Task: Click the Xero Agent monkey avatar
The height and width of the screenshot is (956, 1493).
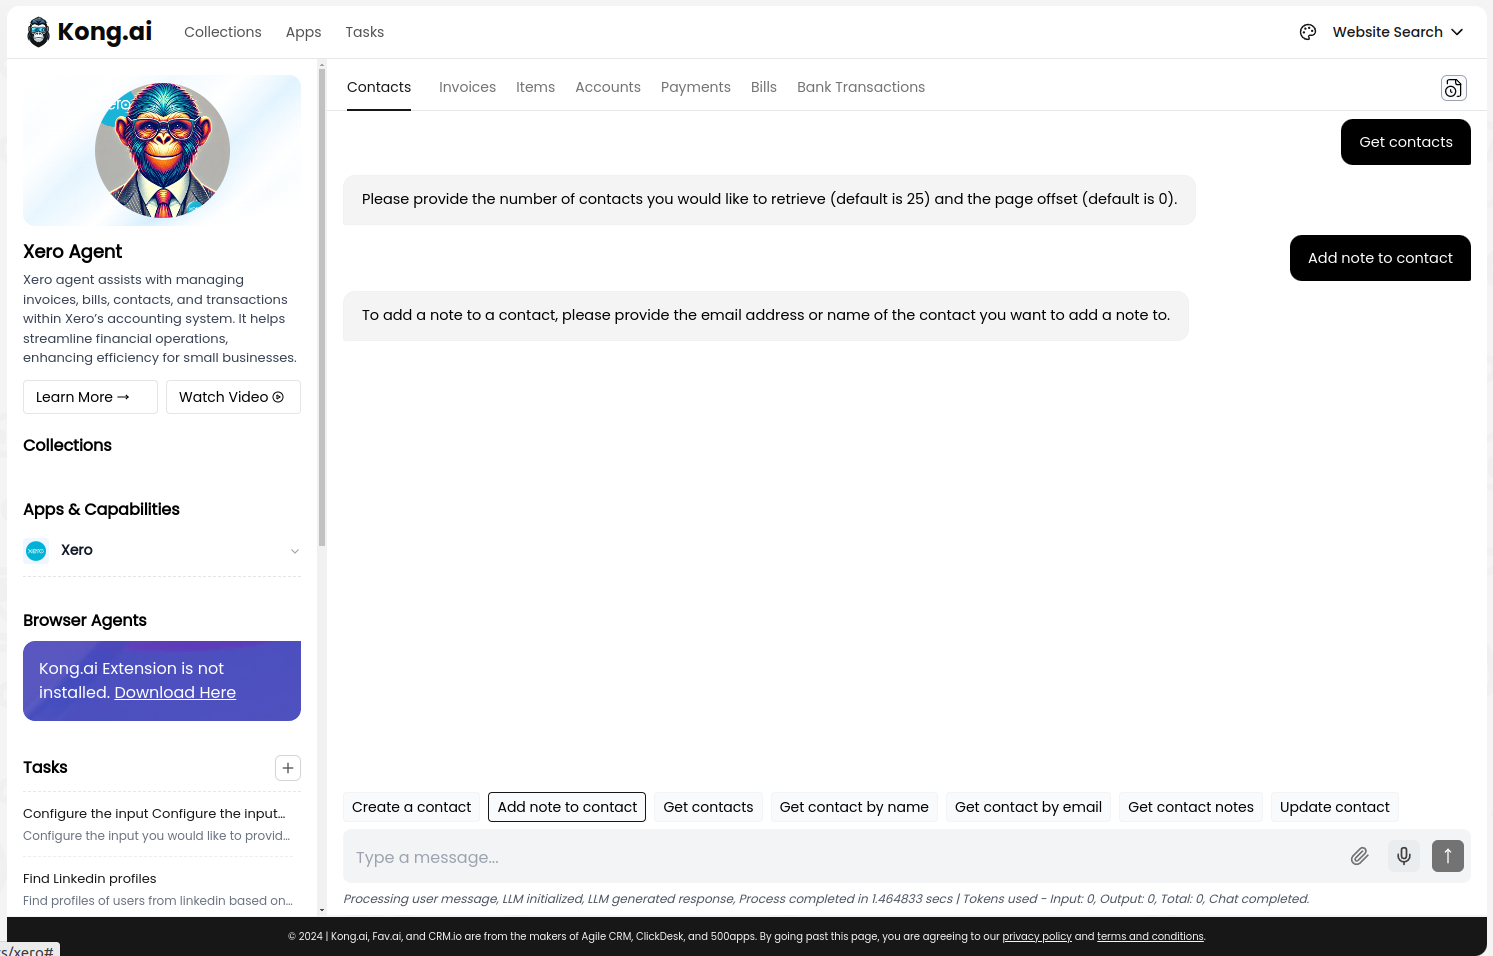Action: pyautogui.click(x=162, y=150)
